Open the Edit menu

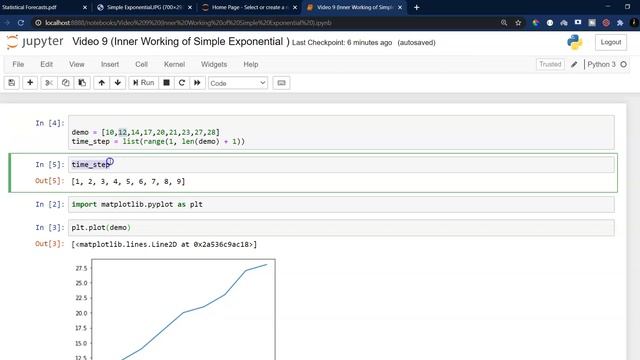47,64
